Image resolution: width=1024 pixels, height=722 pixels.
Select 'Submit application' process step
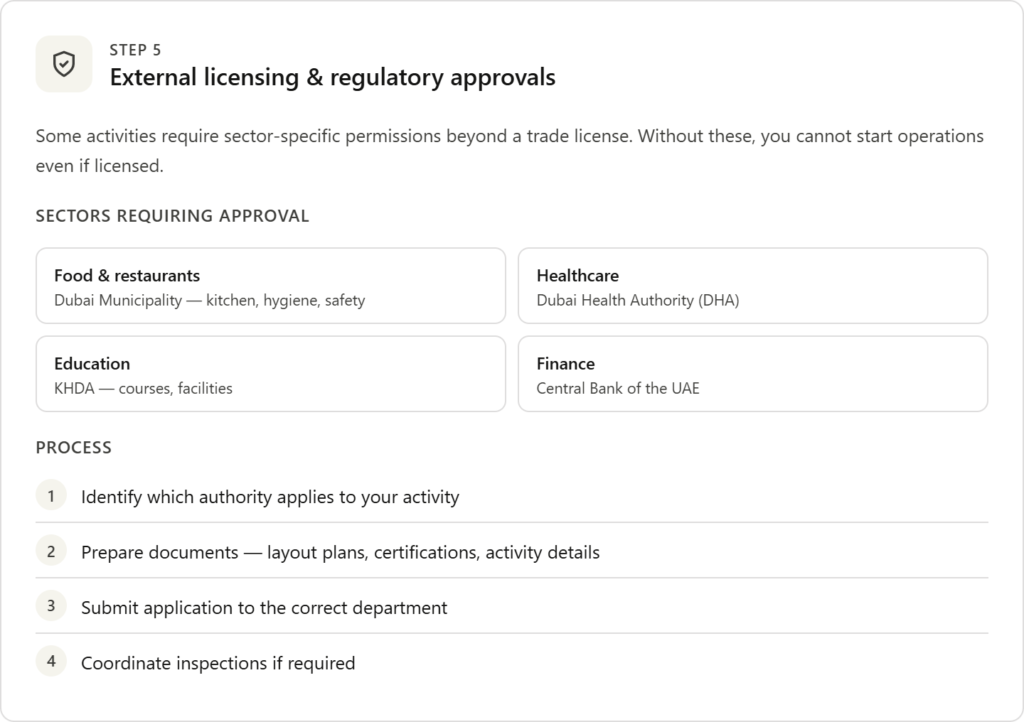tap(264, 607)
